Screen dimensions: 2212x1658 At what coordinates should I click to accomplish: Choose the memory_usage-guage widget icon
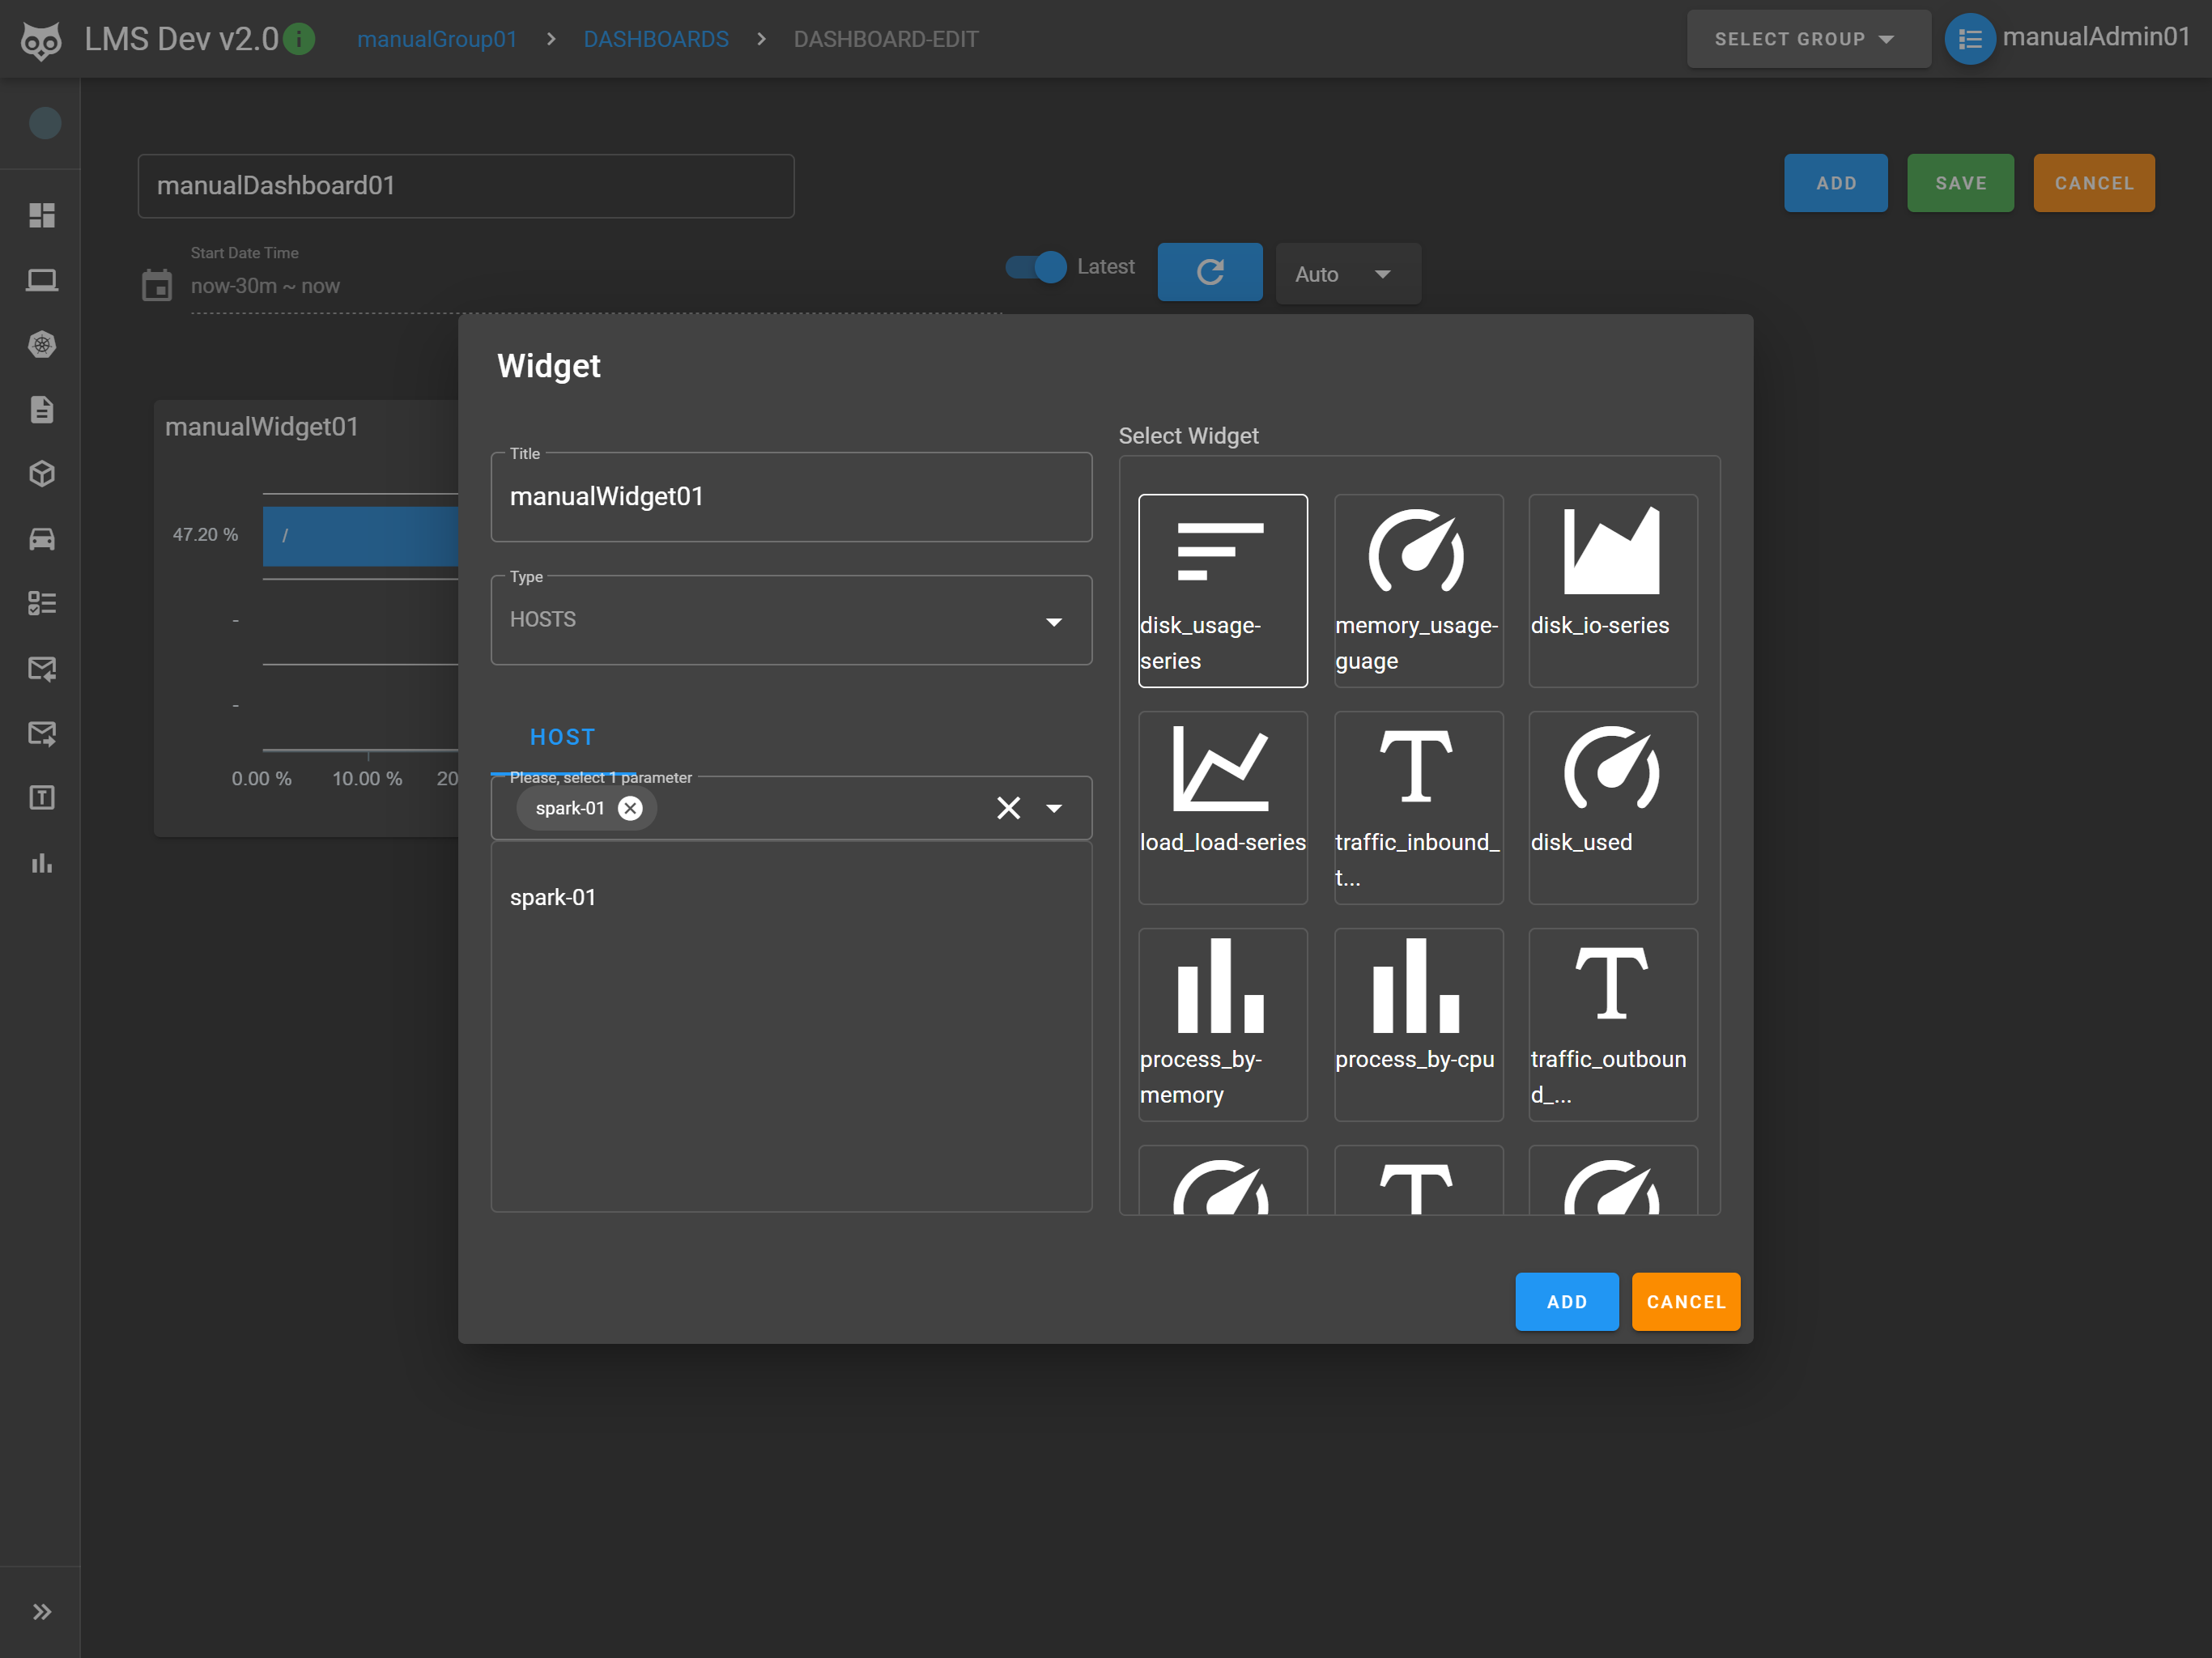click(1417, 590)
